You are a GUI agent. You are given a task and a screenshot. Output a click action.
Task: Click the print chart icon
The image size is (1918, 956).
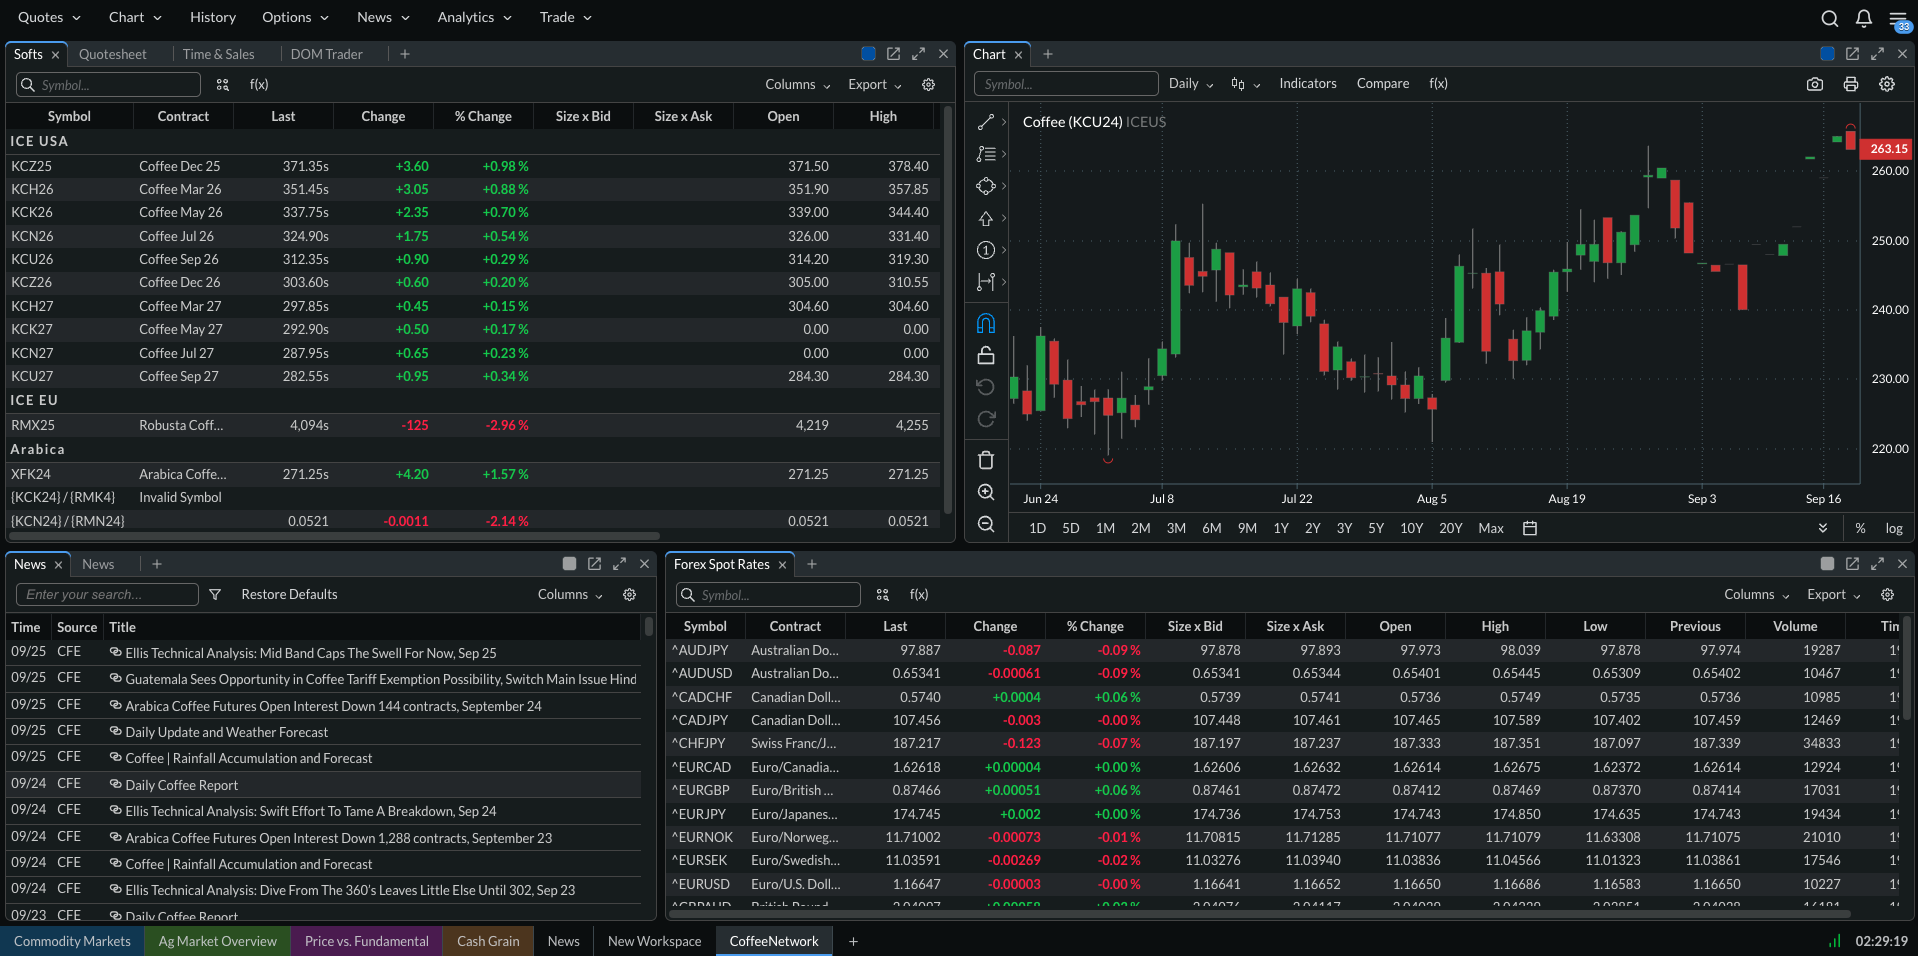pyautogui.click(x=1850, y=85)
